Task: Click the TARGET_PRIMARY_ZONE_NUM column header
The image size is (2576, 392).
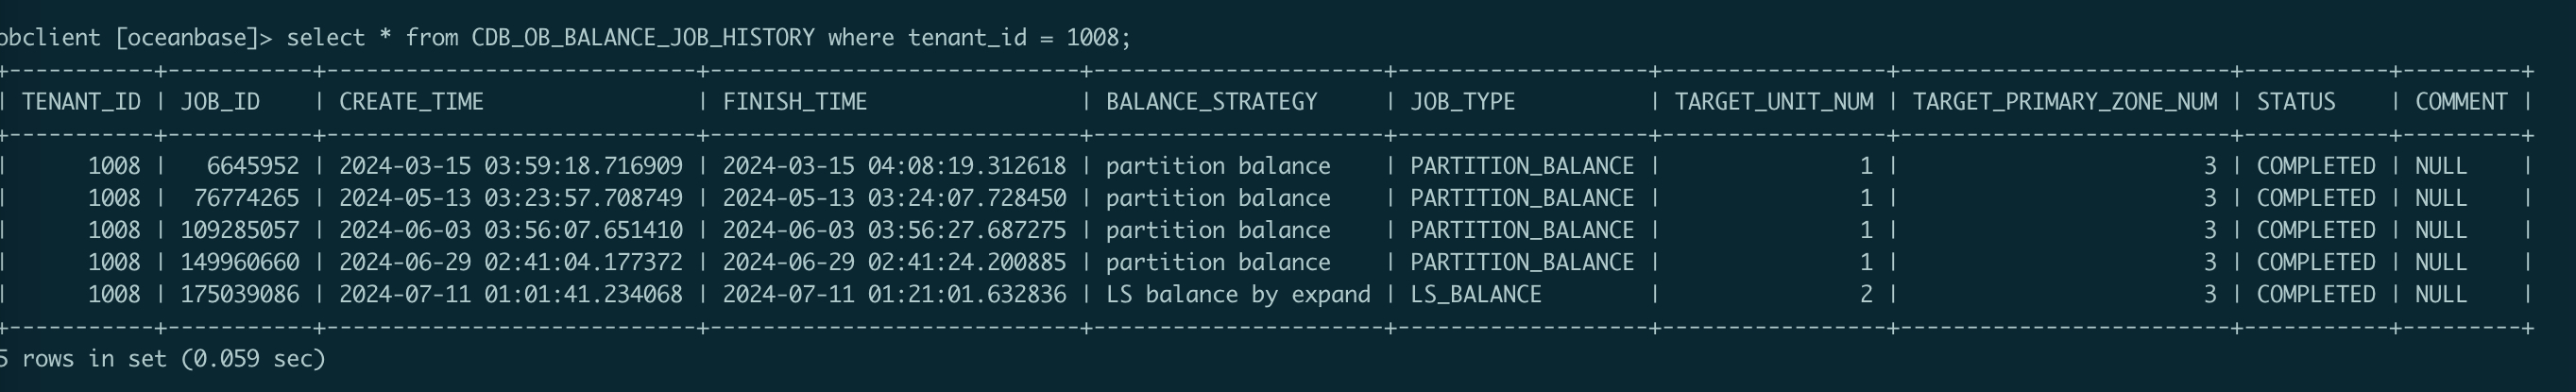Action: [2065, 102]
